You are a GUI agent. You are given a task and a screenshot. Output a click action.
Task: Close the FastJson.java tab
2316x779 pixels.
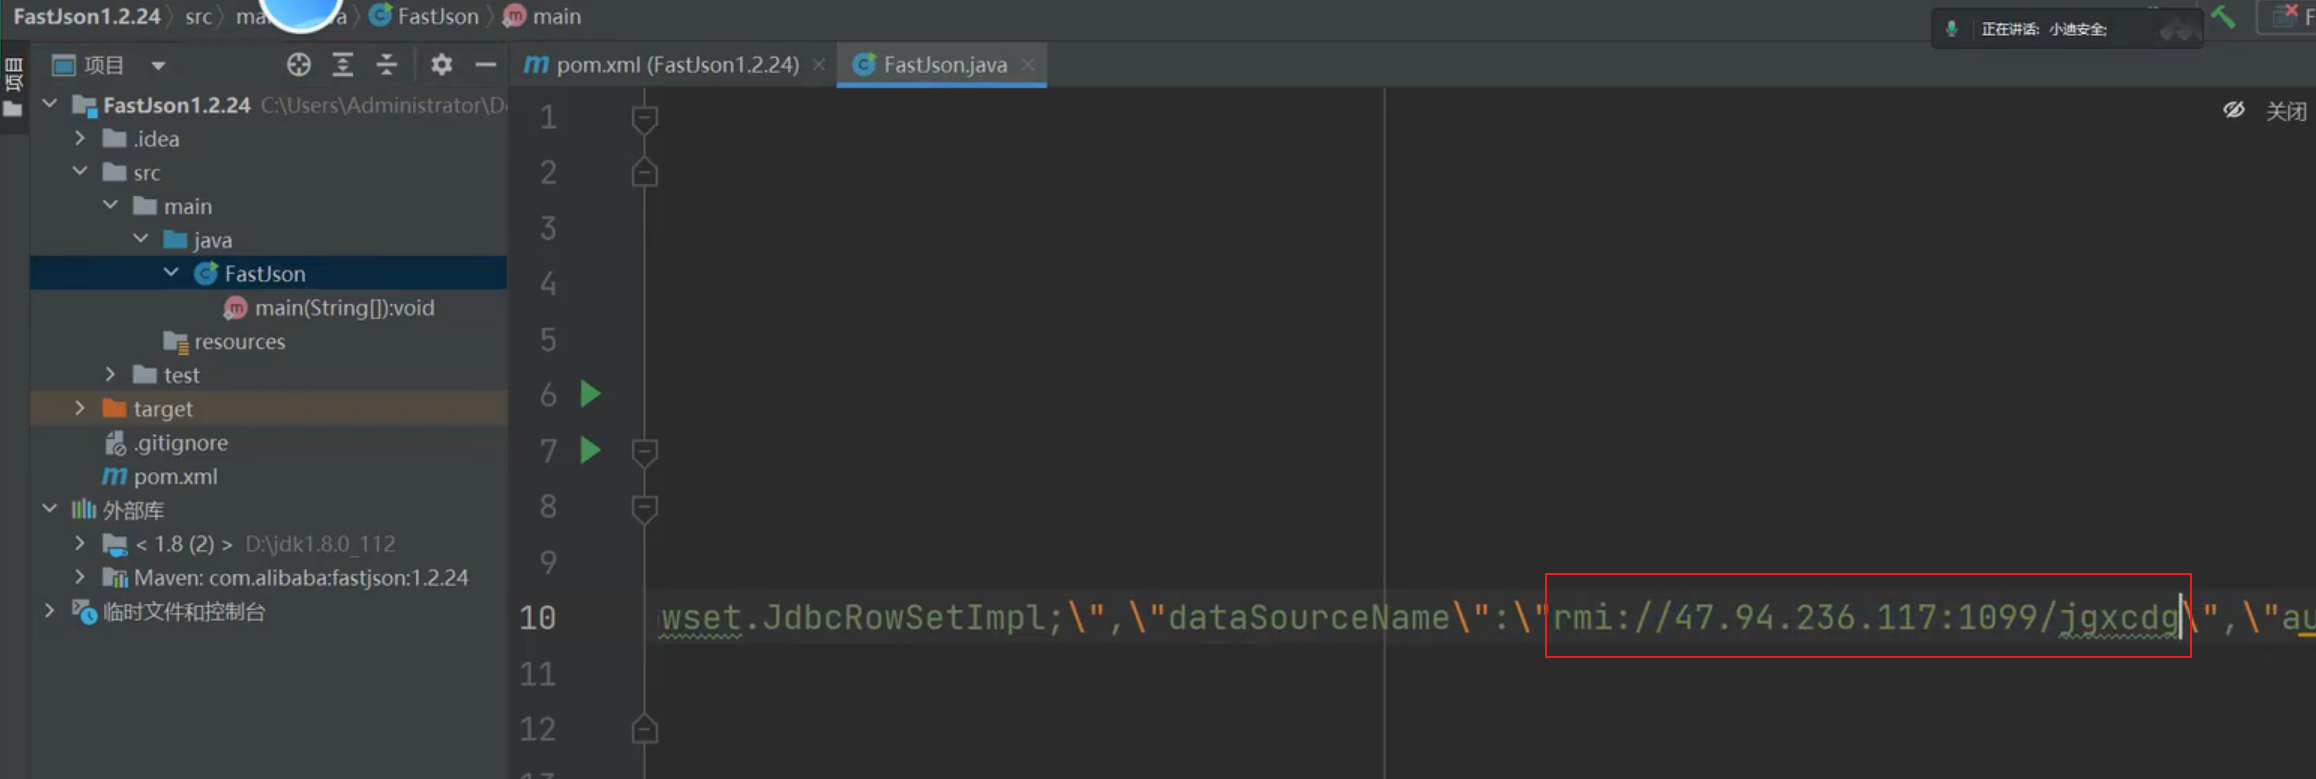point(1028,65)
